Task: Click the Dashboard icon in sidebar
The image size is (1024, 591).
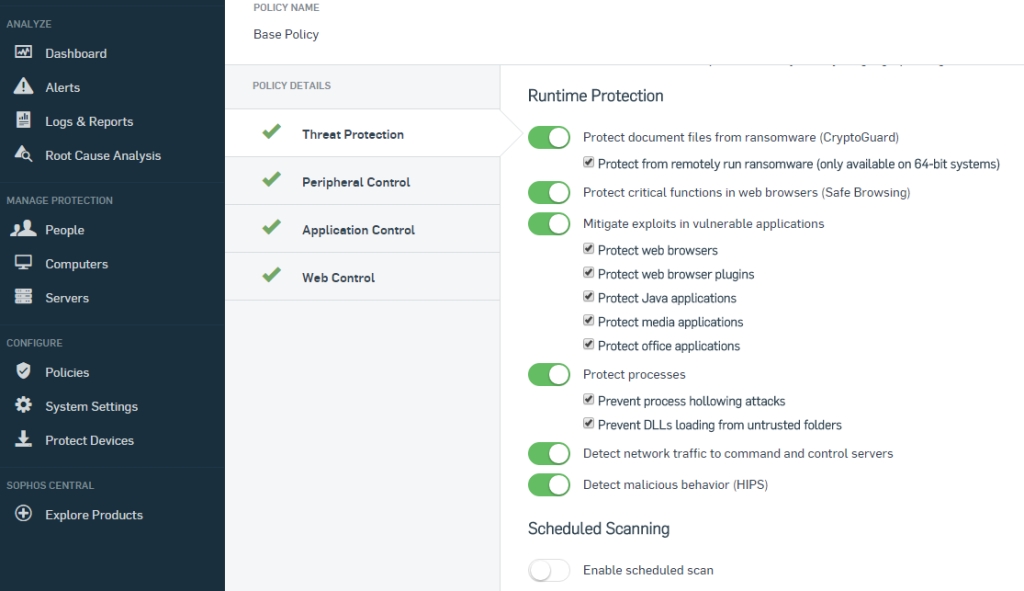Action: click(x=24, y=53)
